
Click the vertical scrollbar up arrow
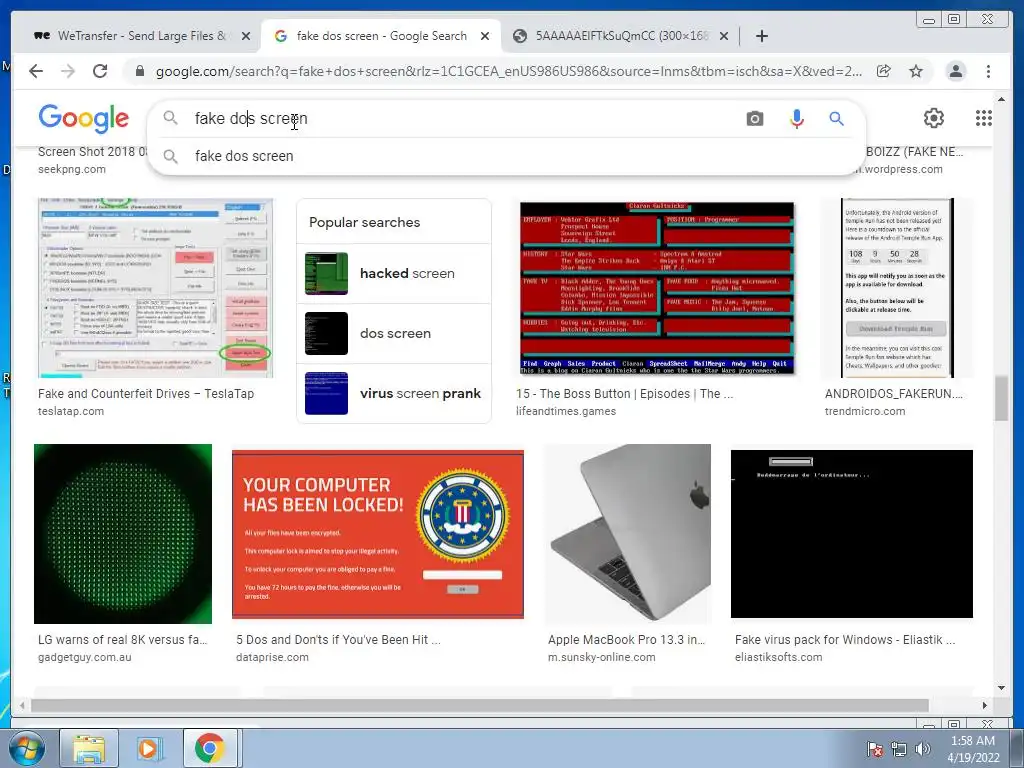click(1001, 99)
